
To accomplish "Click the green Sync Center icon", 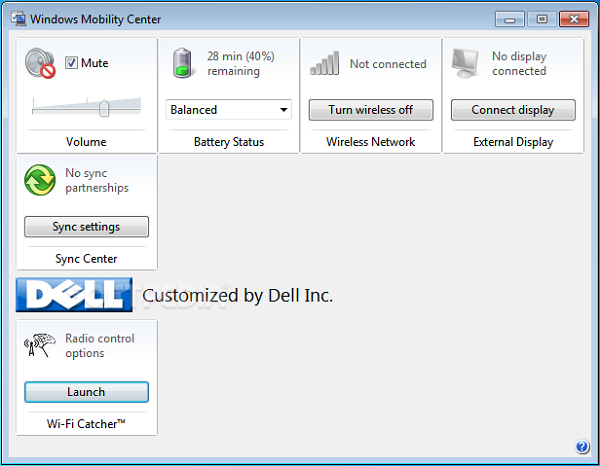I will coord(41,181).
